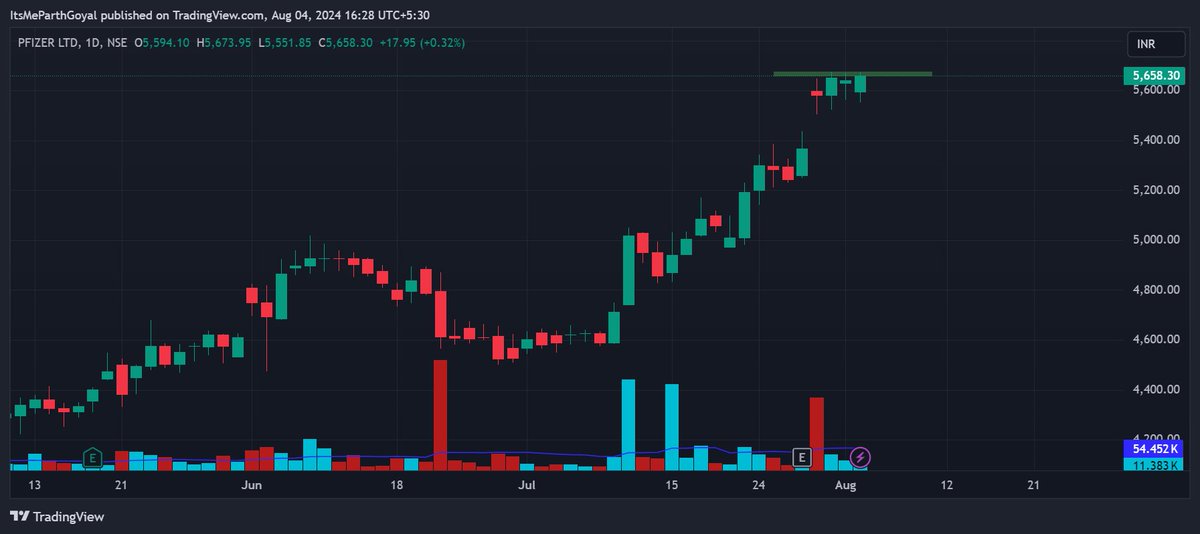Click the 1D interval label in legend
1200x534 pixels.
click(90, 43)
